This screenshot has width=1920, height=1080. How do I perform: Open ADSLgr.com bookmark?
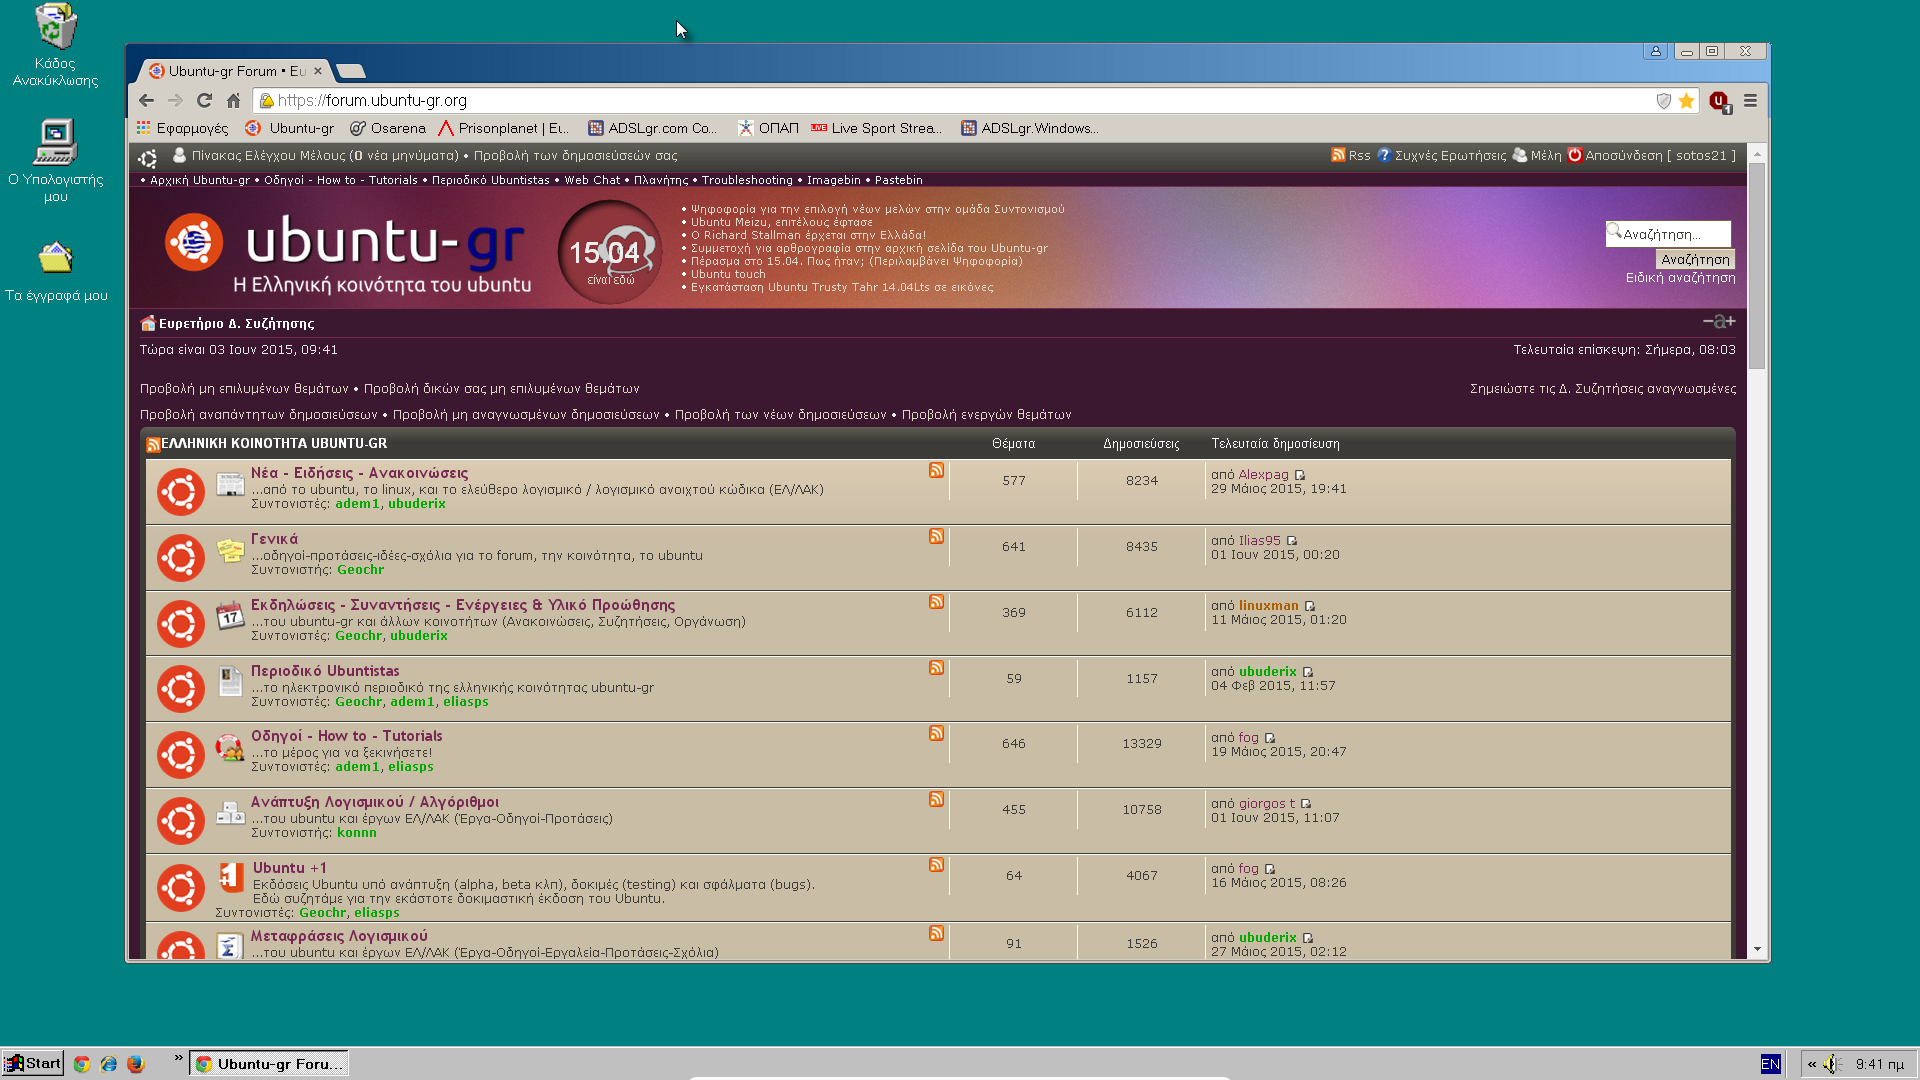pyautogui.click(x=653, y=128)
